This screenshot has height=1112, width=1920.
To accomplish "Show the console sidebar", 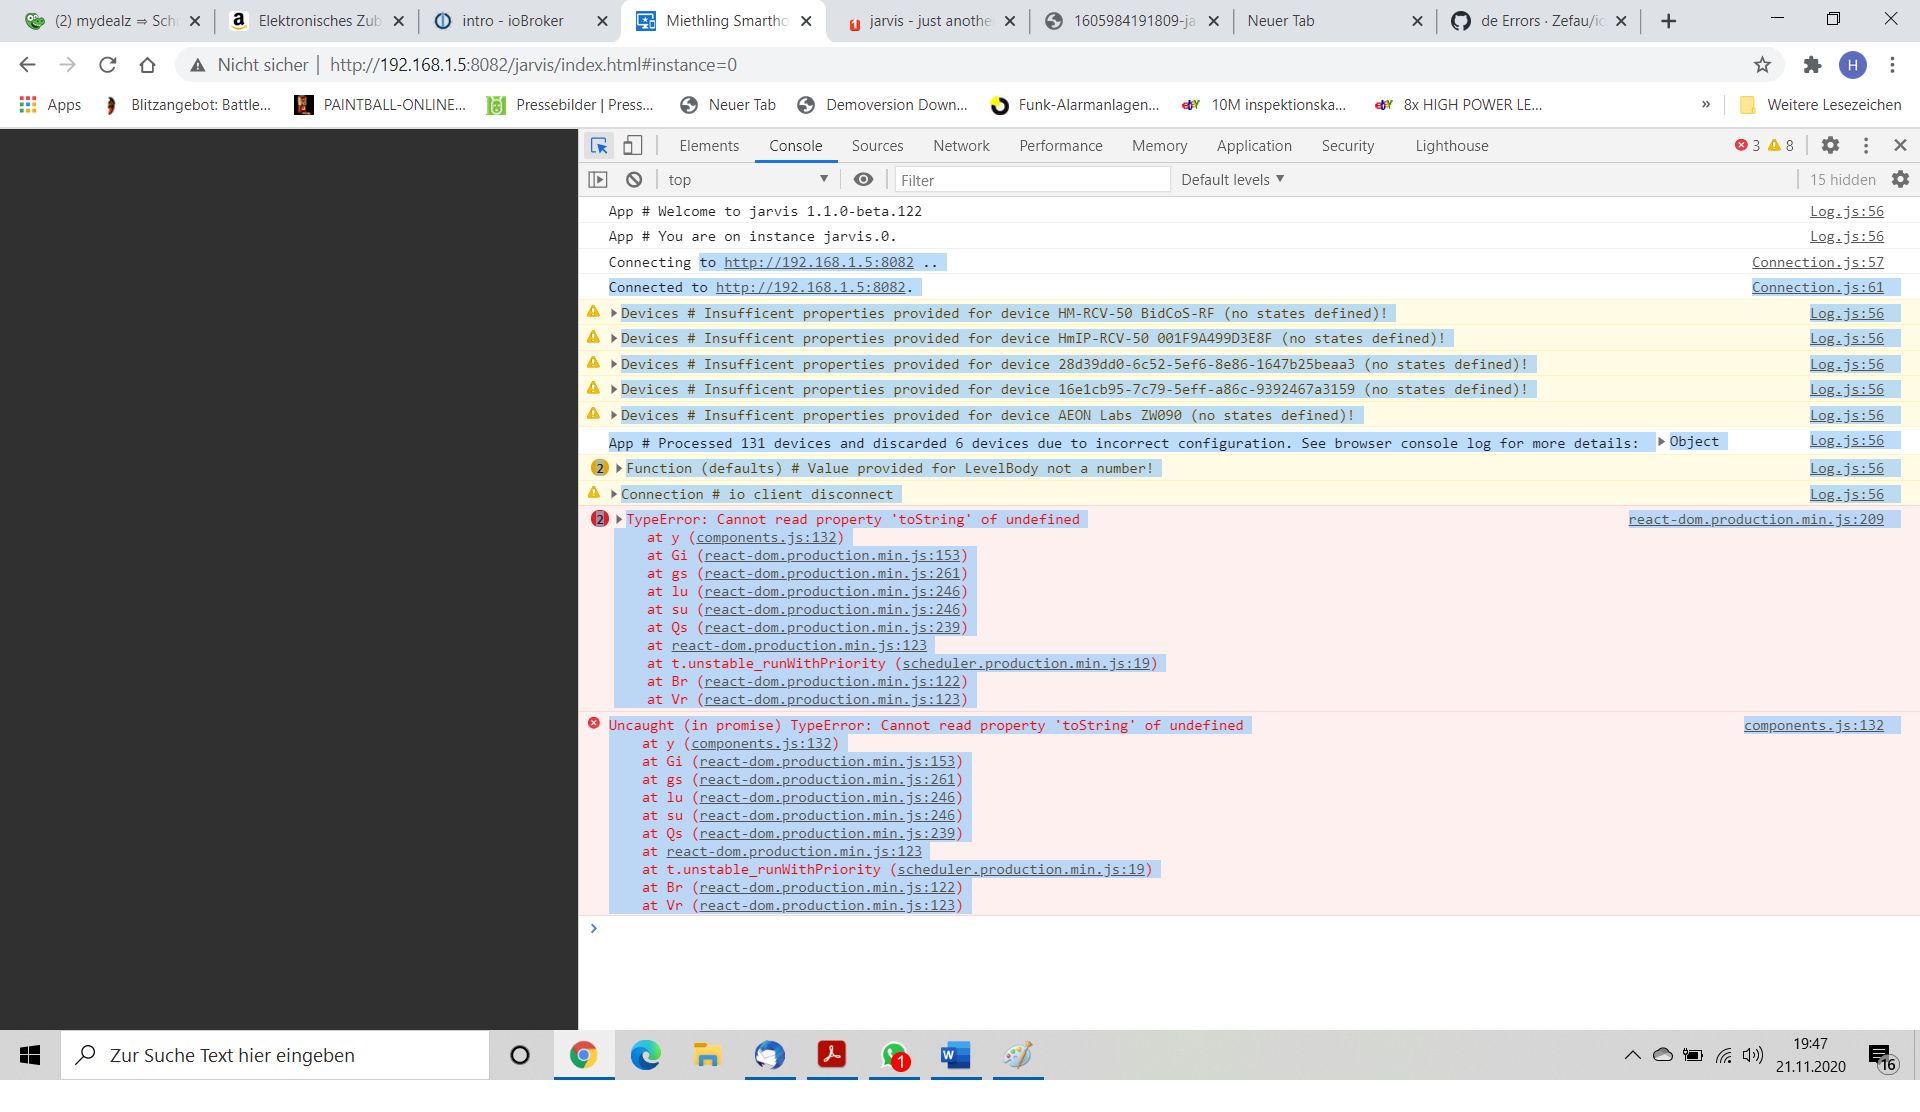I will click(x=598, y=180).
